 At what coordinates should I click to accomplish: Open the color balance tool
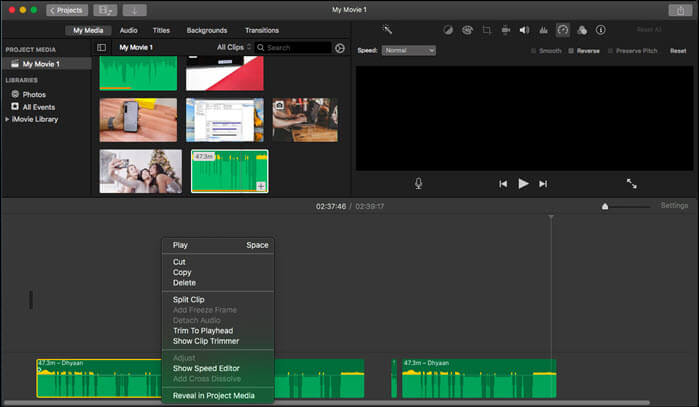[447, 30]
